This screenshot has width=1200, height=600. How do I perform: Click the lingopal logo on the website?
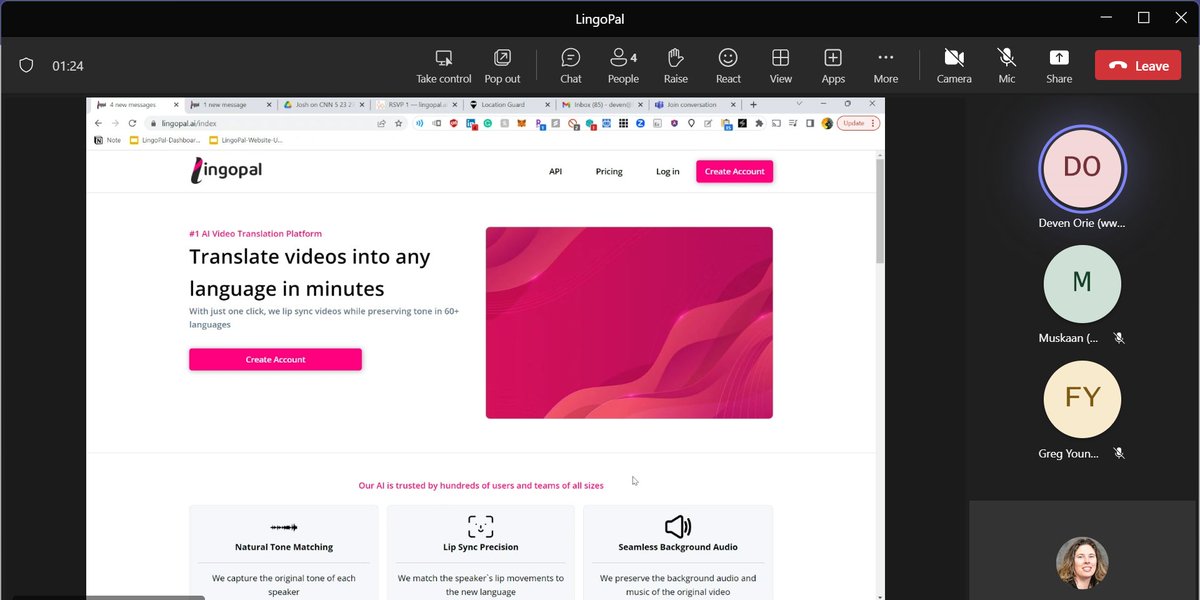[226, 171]
